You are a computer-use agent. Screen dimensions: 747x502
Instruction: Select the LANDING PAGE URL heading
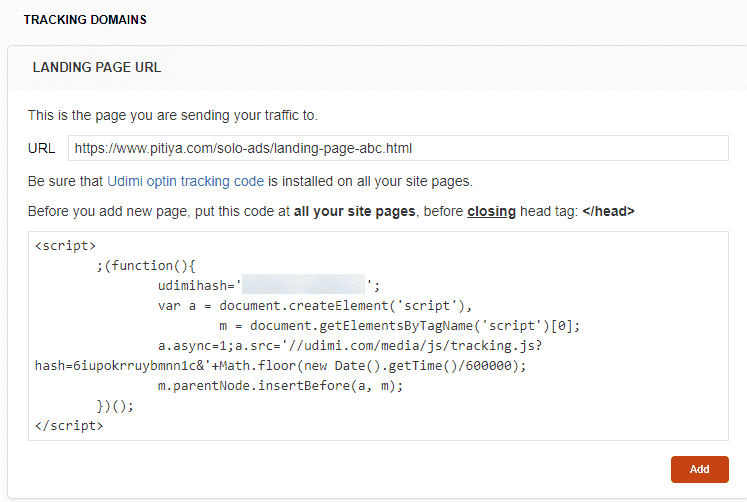click(97, 67)
